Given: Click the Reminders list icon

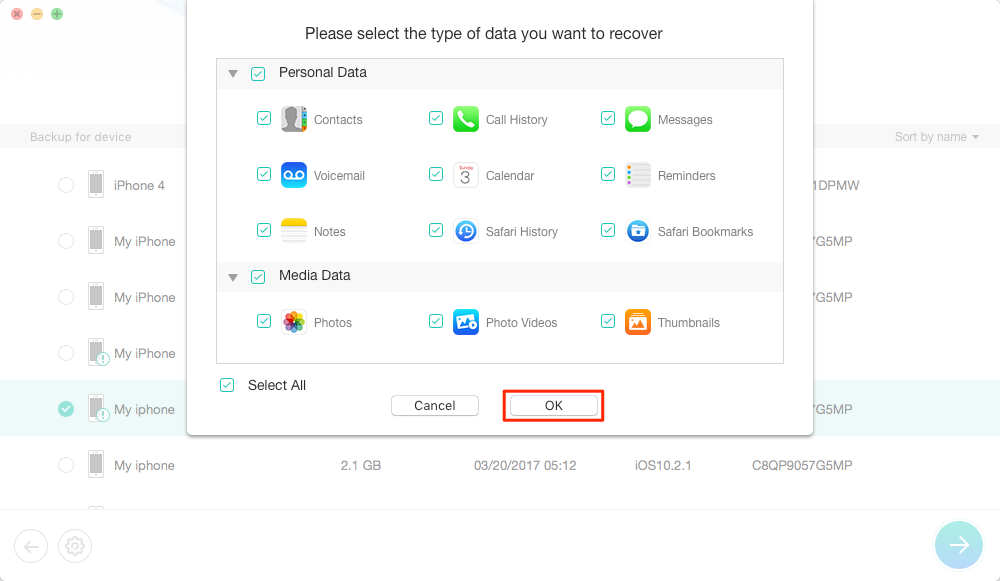Looking at the screenshot, I should click(x=638, y=175).
